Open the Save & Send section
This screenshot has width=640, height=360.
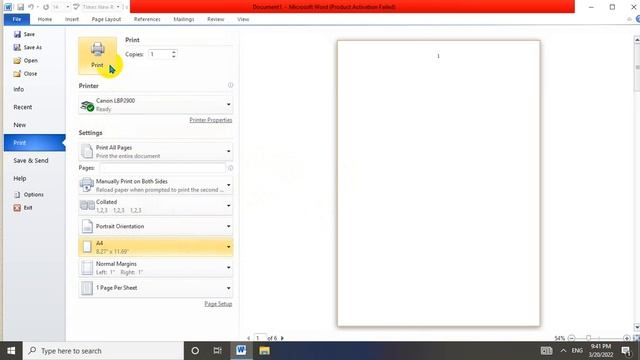[31, 160]
